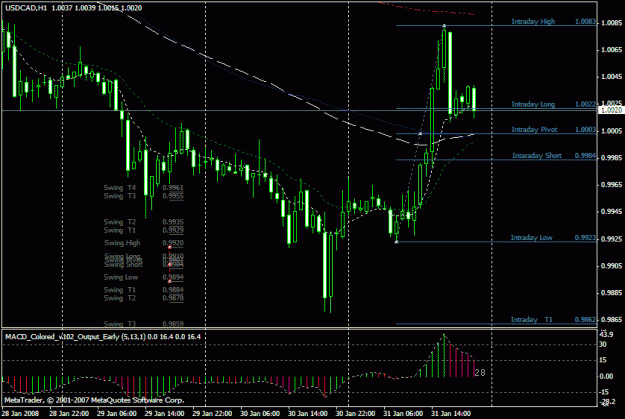This screenshot has height=419, width=625.
Task: Click the Swing Low value 0.9894
Action: [173, 277]
